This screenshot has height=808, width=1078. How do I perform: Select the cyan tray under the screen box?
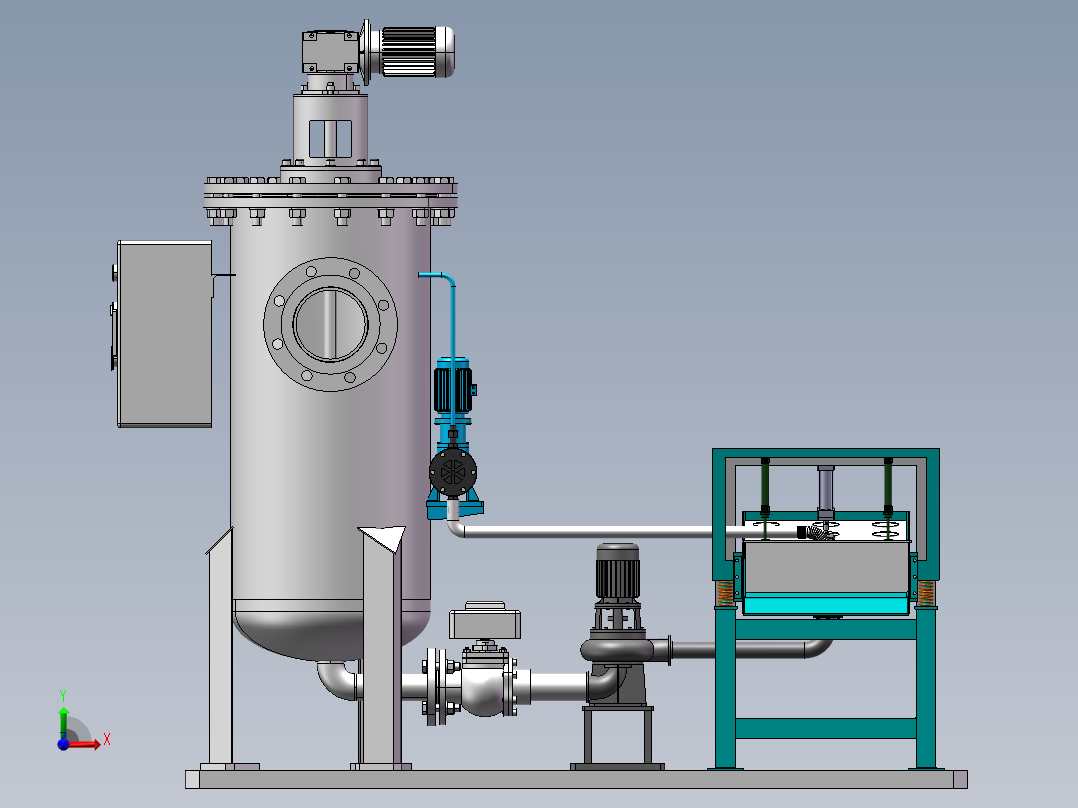[827, 604]
